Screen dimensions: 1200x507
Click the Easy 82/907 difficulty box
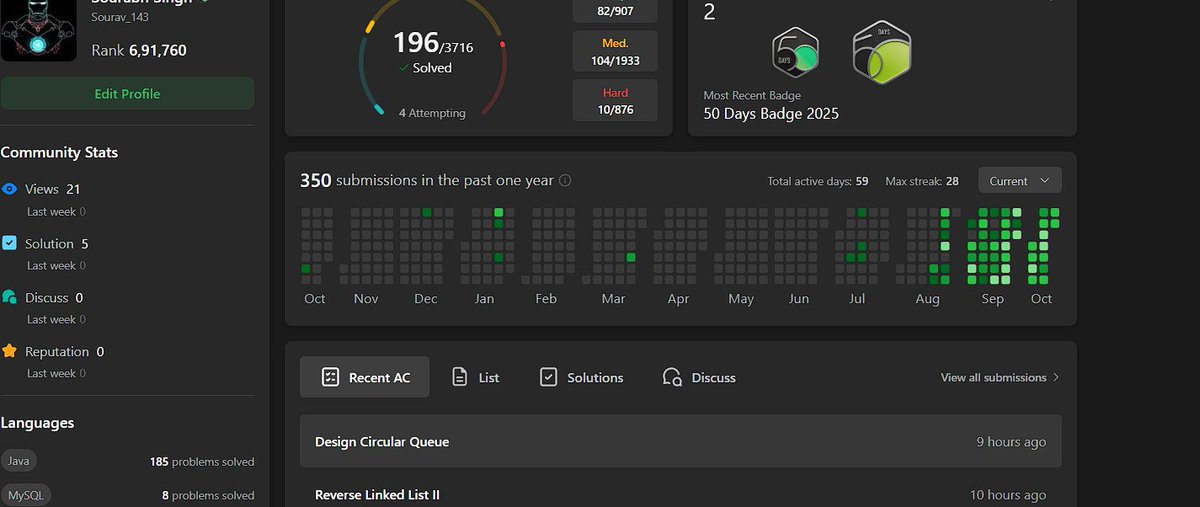[x=615, y=11]
